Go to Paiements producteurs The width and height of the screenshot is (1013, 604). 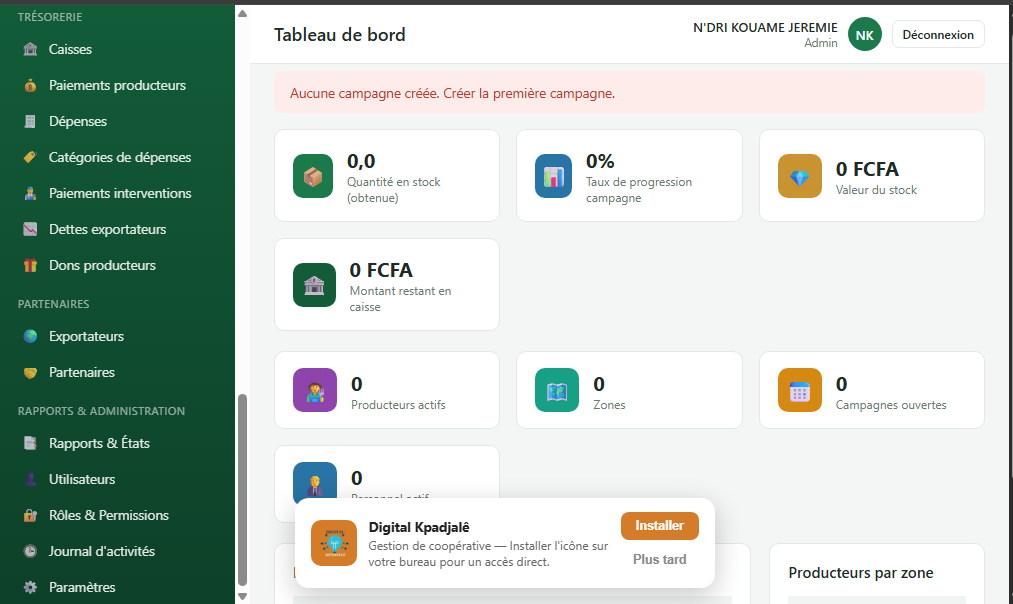118,85
